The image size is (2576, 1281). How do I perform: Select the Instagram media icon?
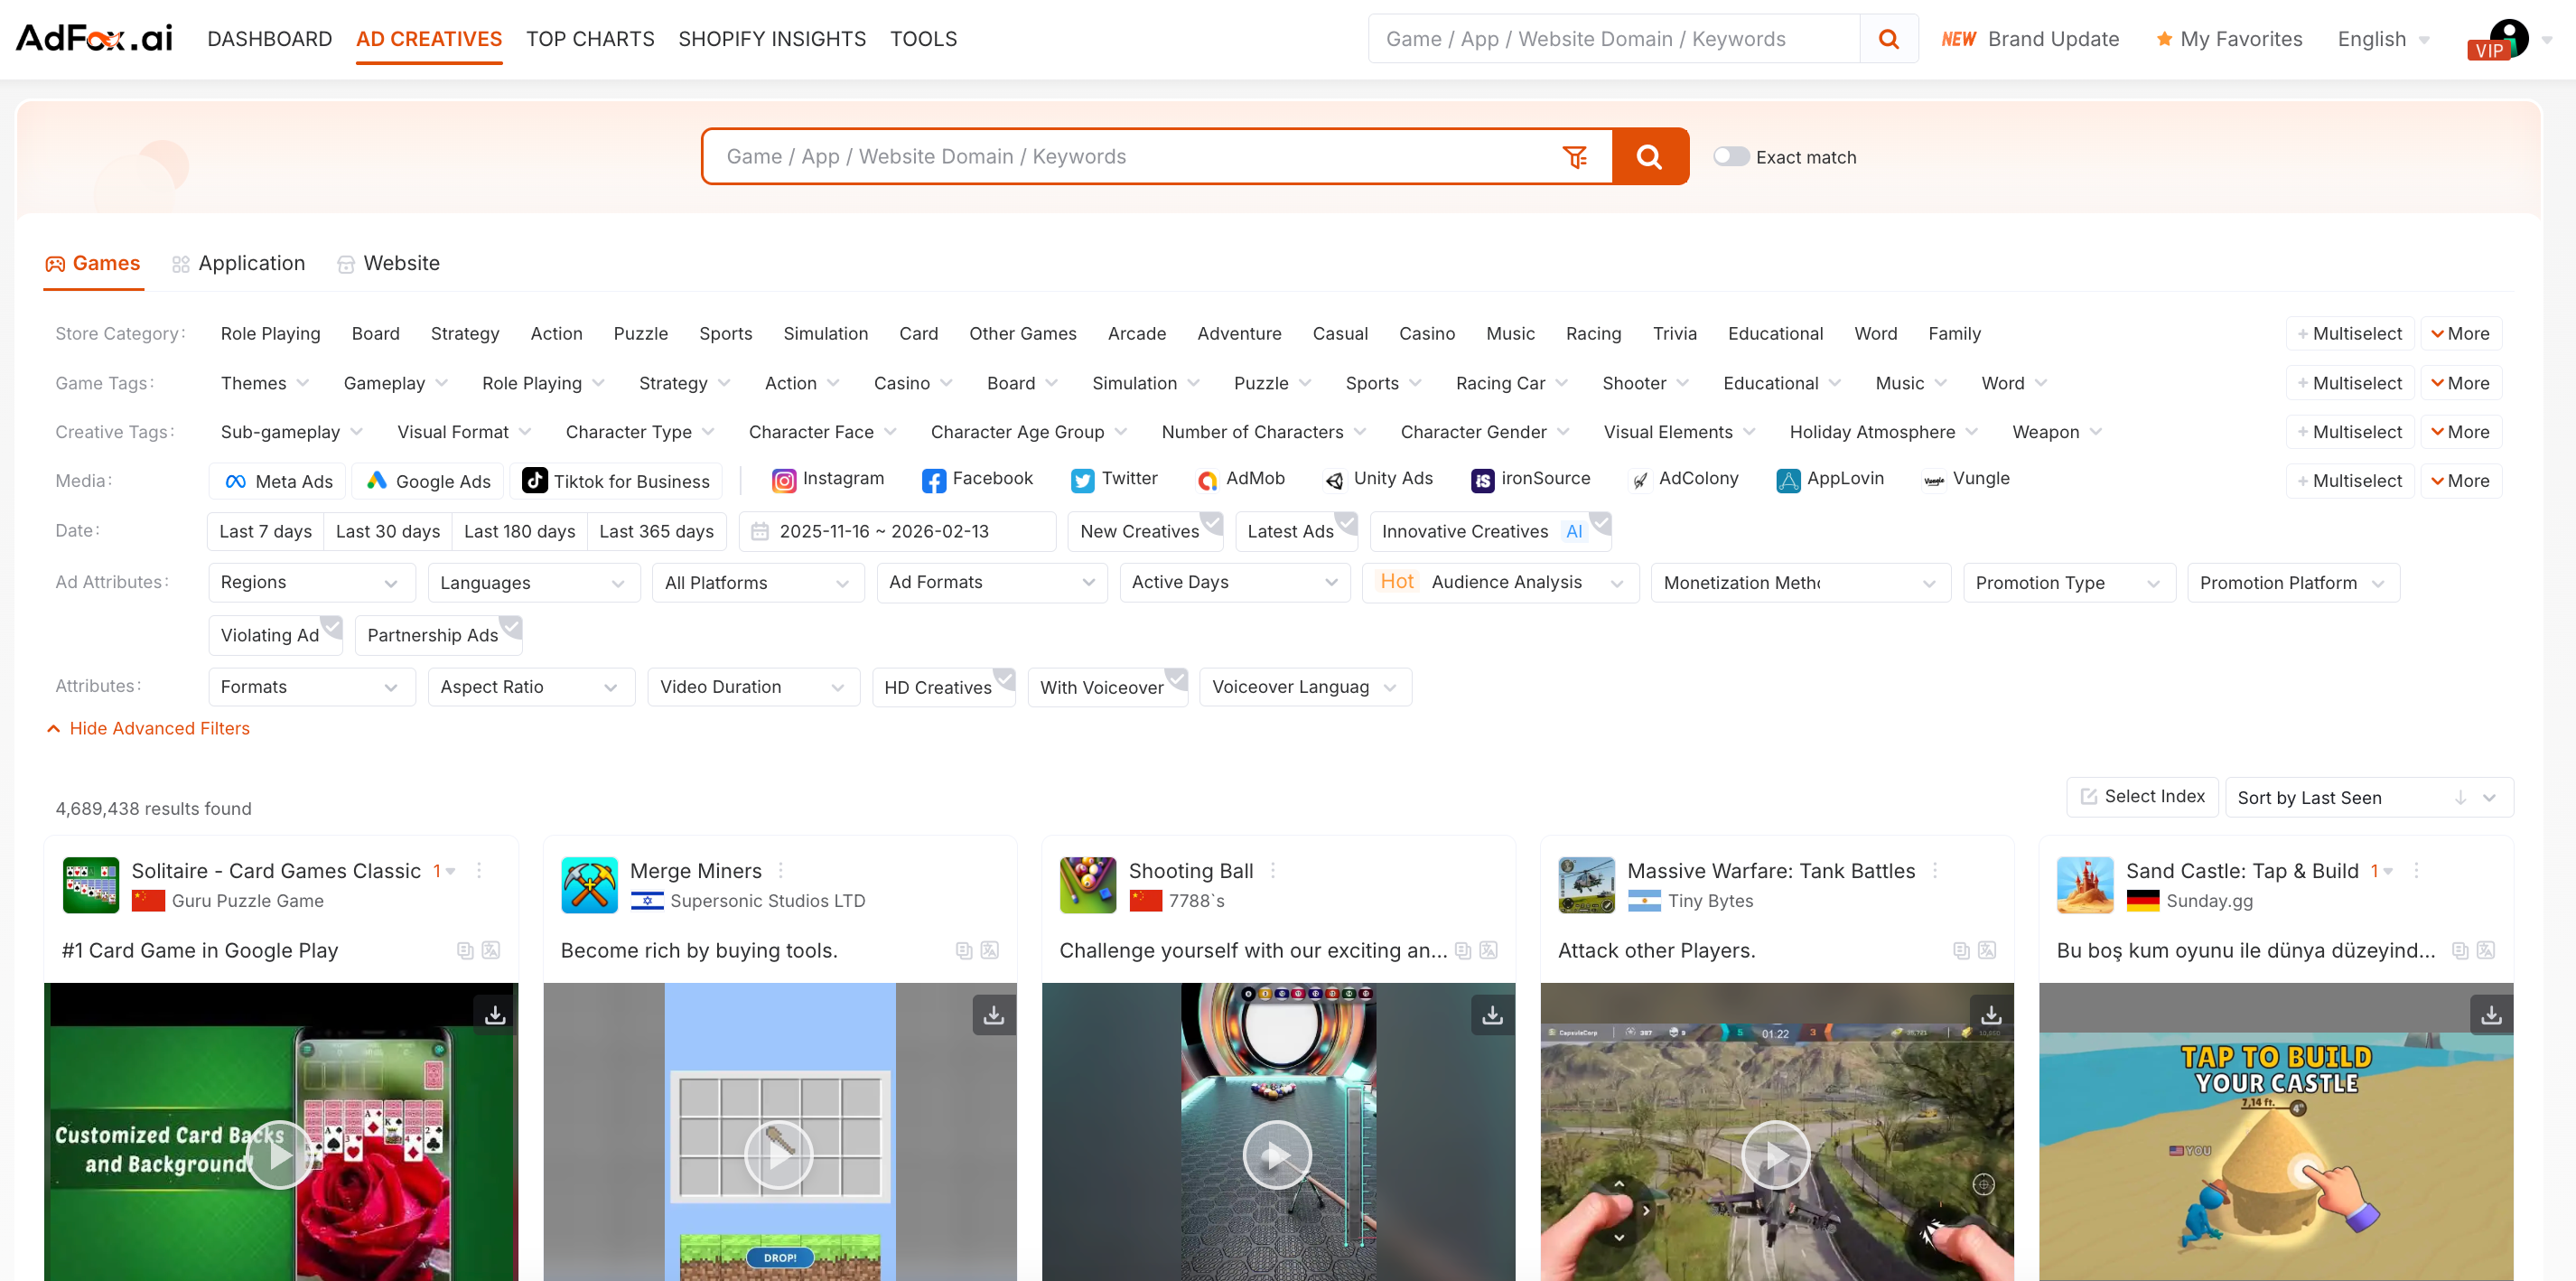pos(784,481)
